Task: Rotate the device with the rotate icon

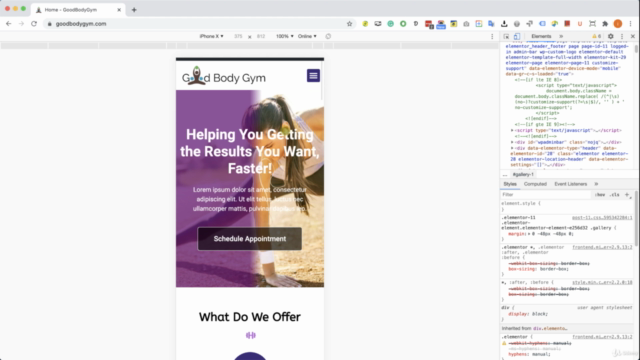Action: click(328, 36)
